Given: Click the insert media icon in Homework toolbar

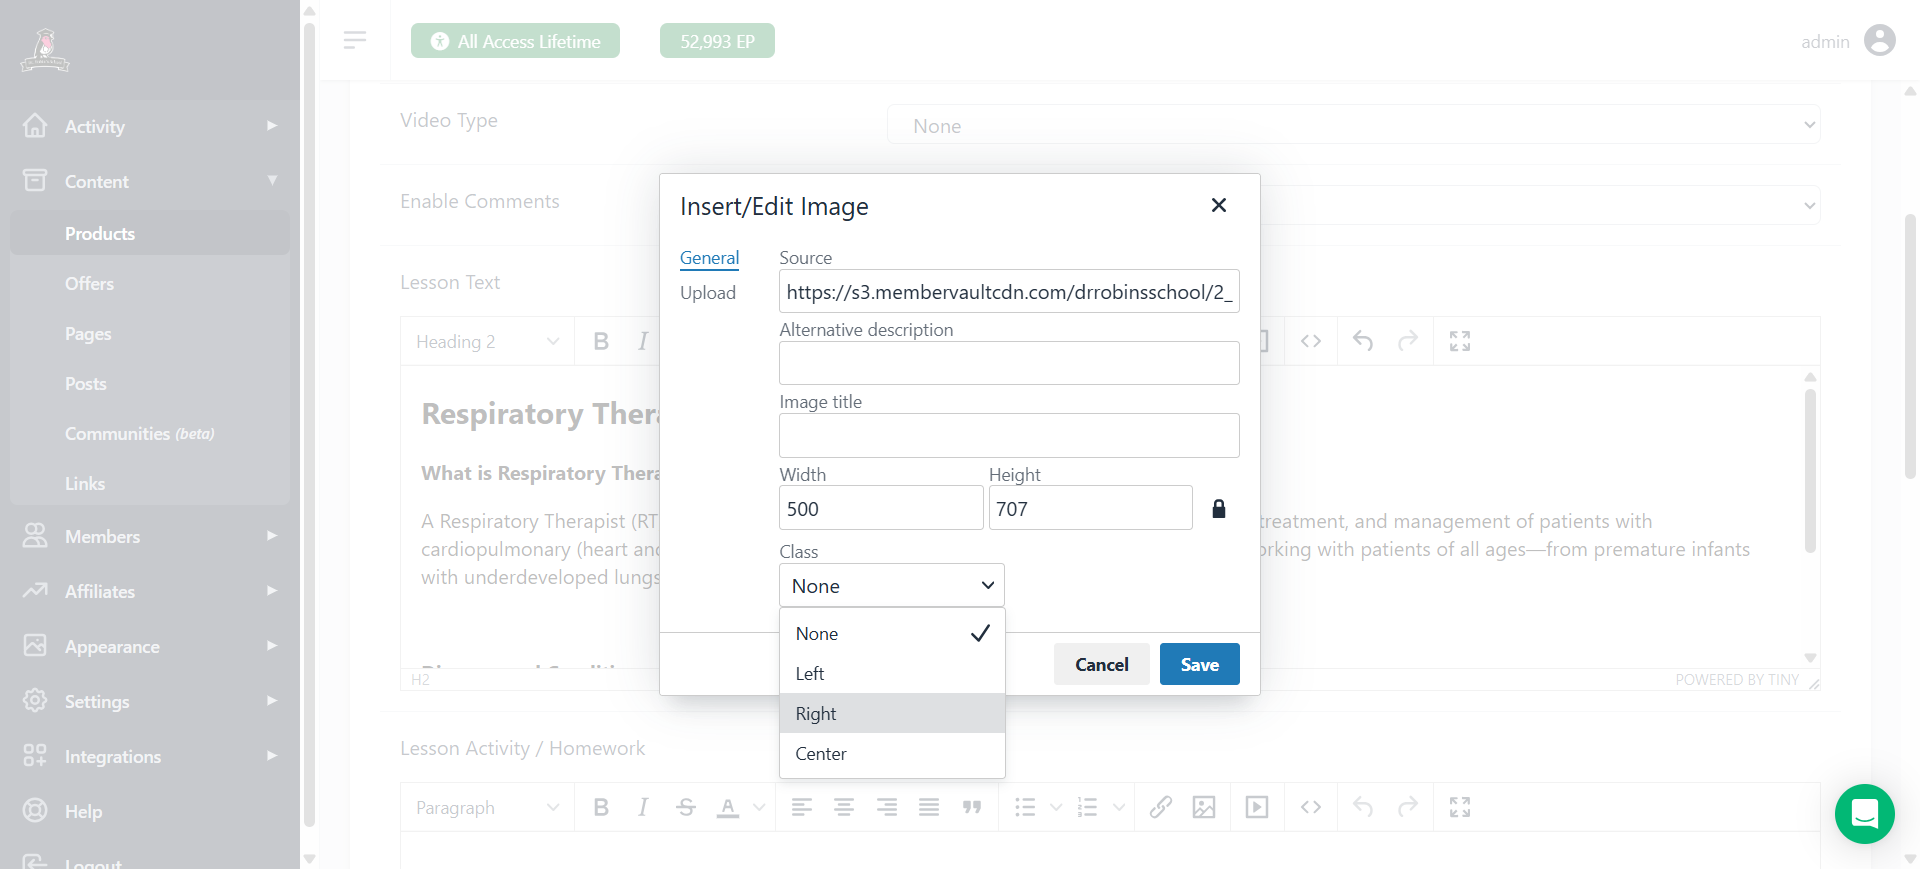Looking at the screenshot, I should point(1257,807).
